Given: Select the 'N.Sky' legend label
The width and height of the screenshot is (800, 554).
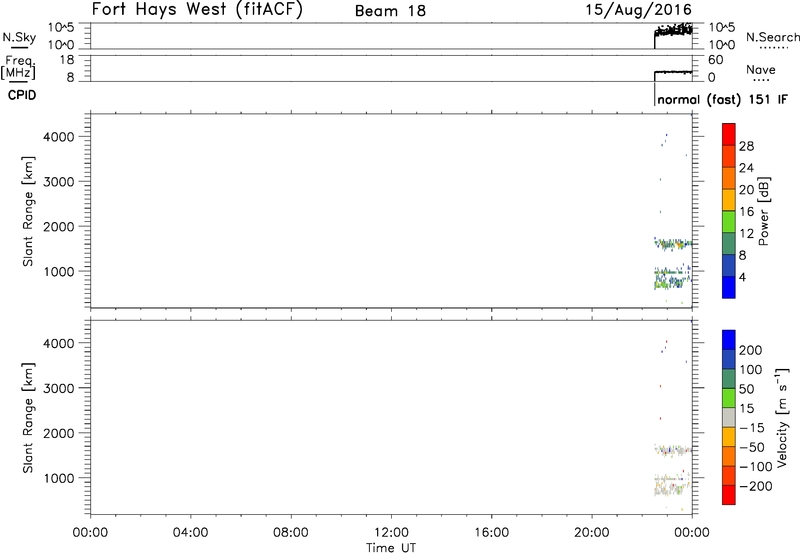Looking at the screenshot, I should pos(19,37).
